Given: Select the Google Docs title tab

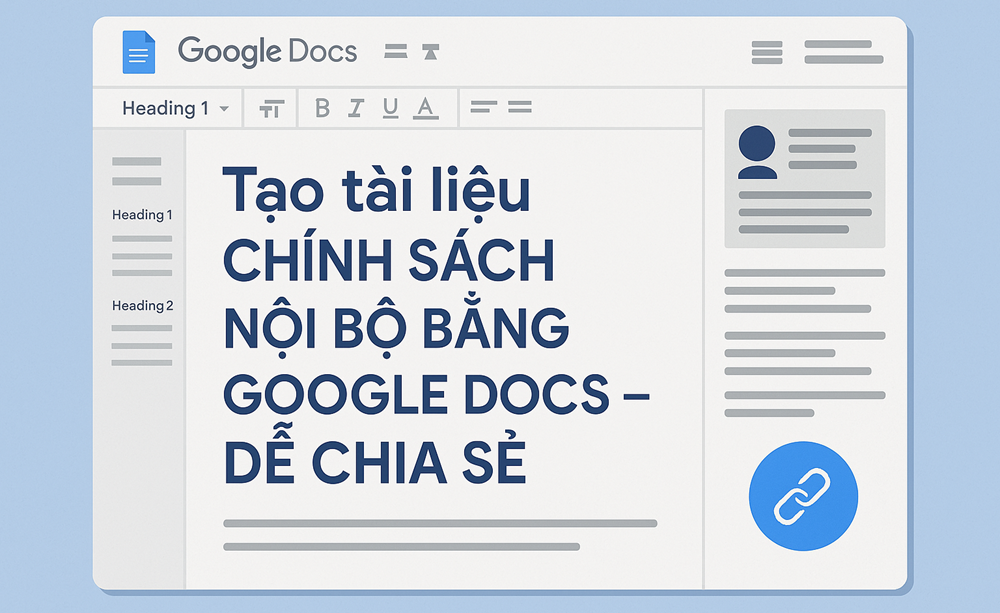Looking at the screenshot, I should [x=268, y=51].
